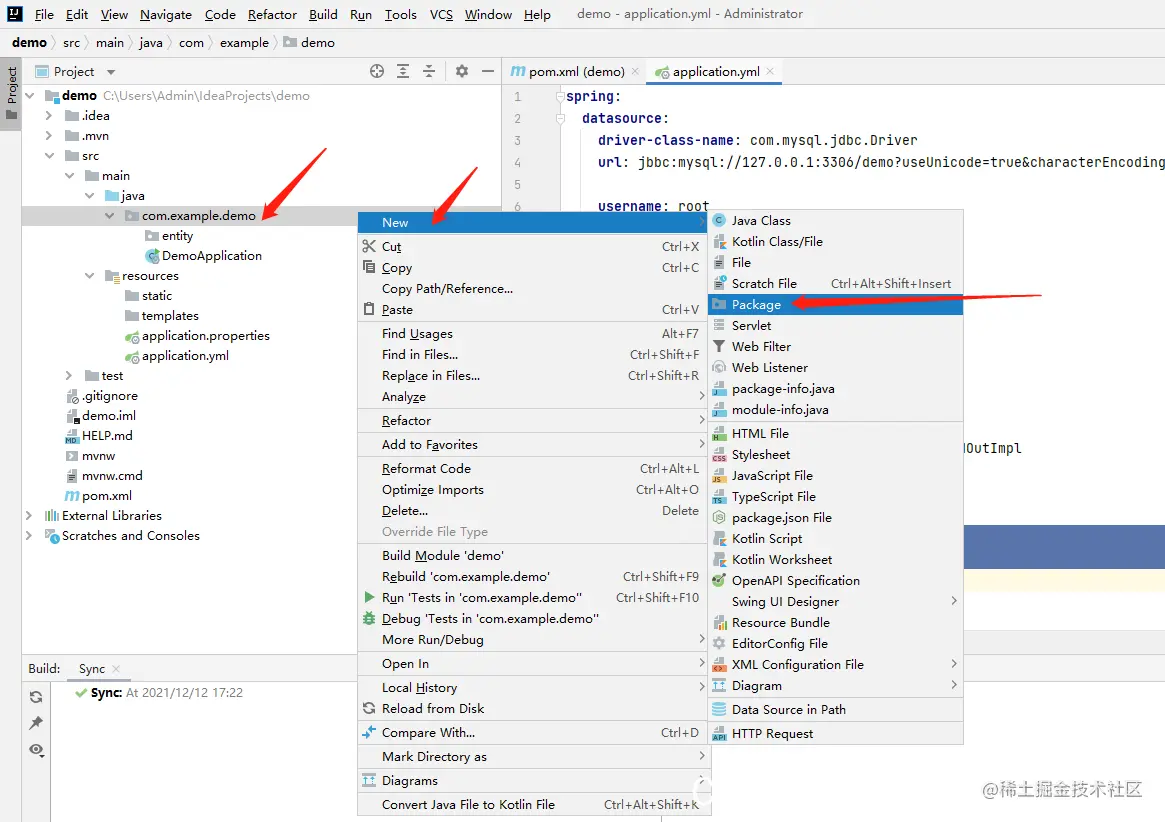Click the Build panel rerun sync icon
Viewport: 1165px width, 822px height.
click(x=36, y=697)
